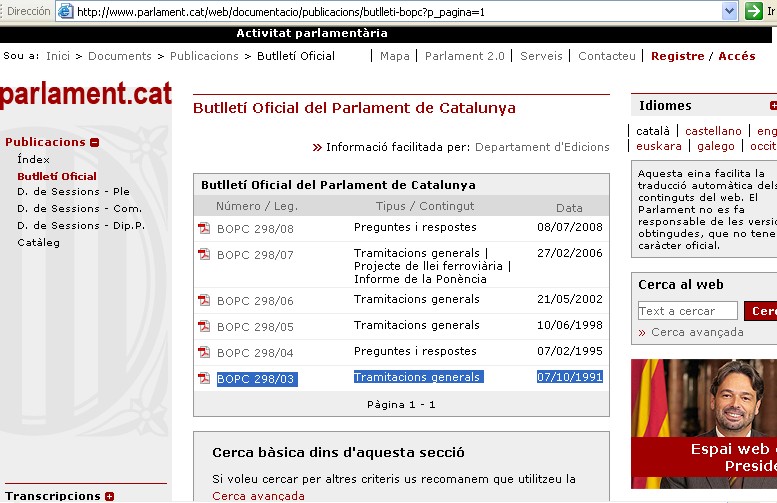
Task: Open Serveis in top navigation
Action: (541, 56)
